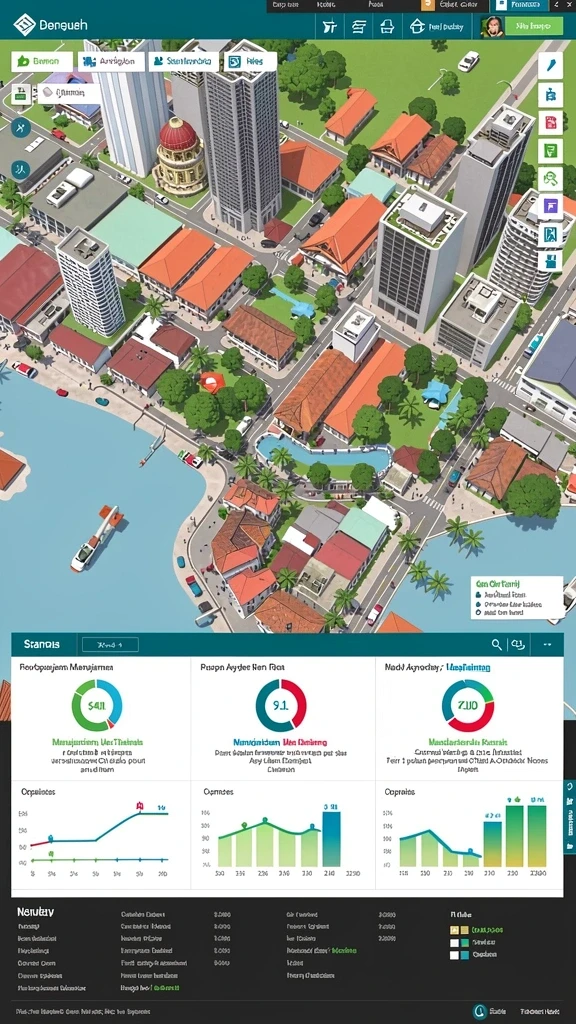Click the printer icon in top header
The width and height of the screenshot is (576, 1024).
[x=387, y=27]
